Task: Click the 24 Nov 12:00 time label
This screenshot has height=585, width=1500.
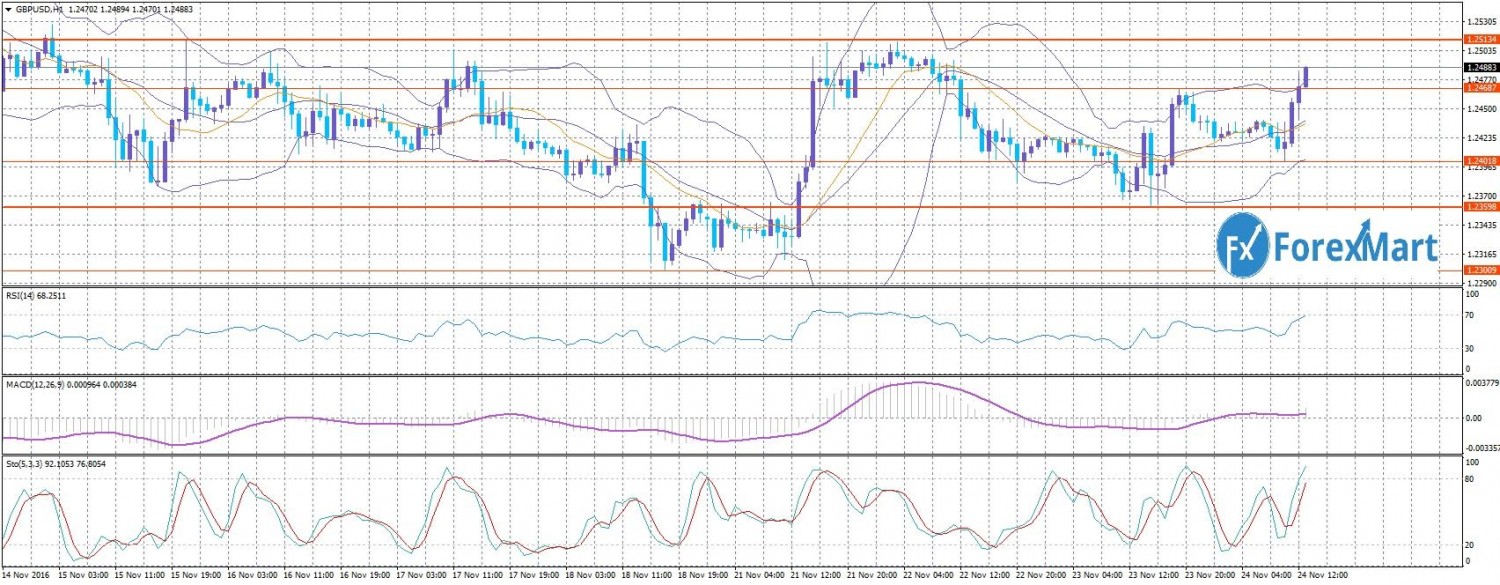Action: point(1325,577)
